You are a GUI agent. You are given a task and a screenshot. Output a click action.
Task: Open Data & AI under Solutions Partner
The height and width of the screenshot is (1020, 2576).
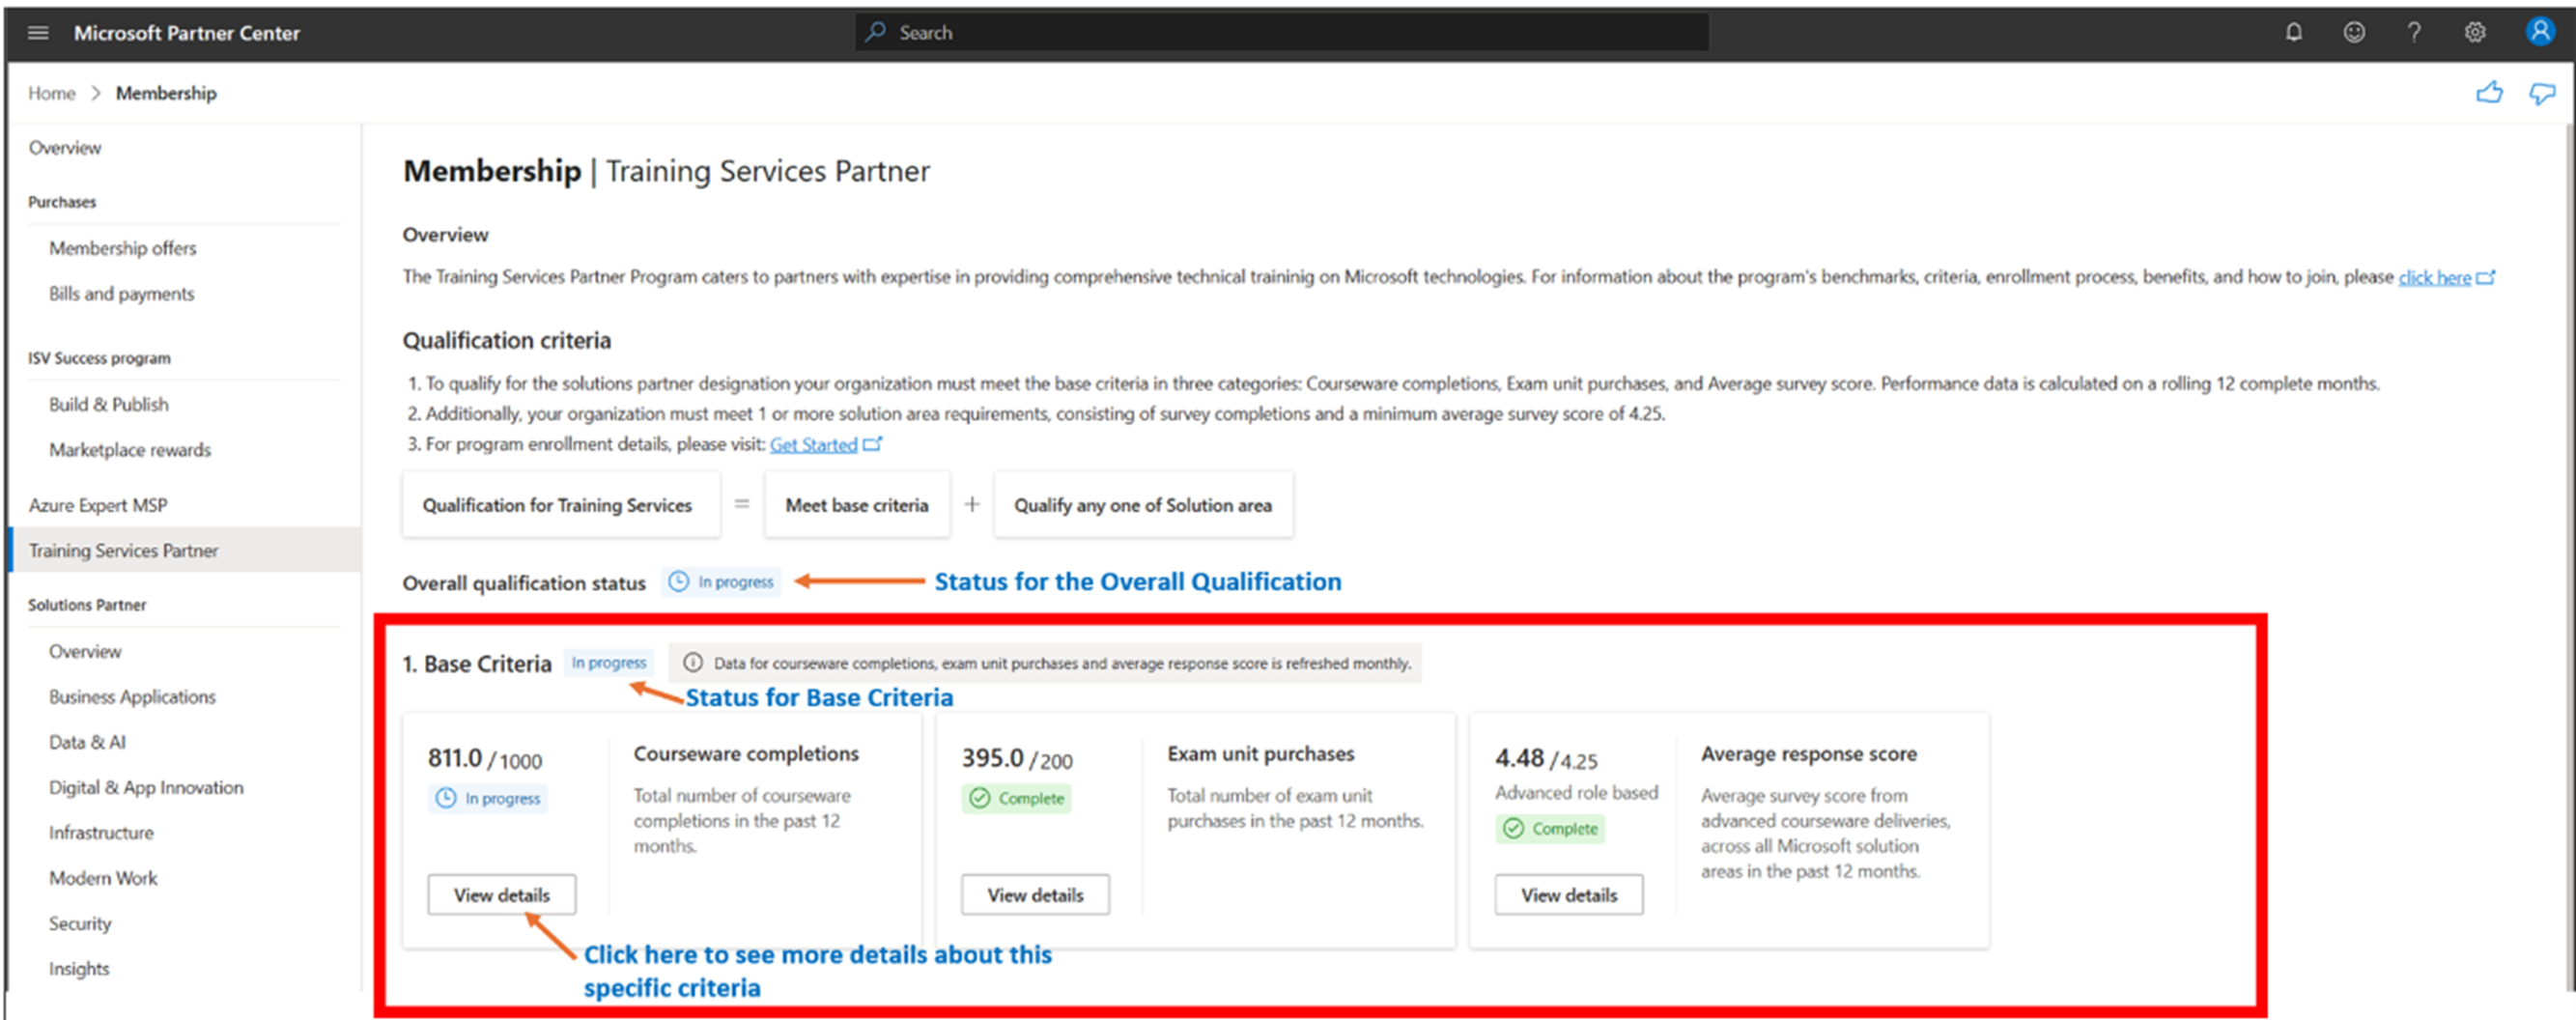[87, 742]
